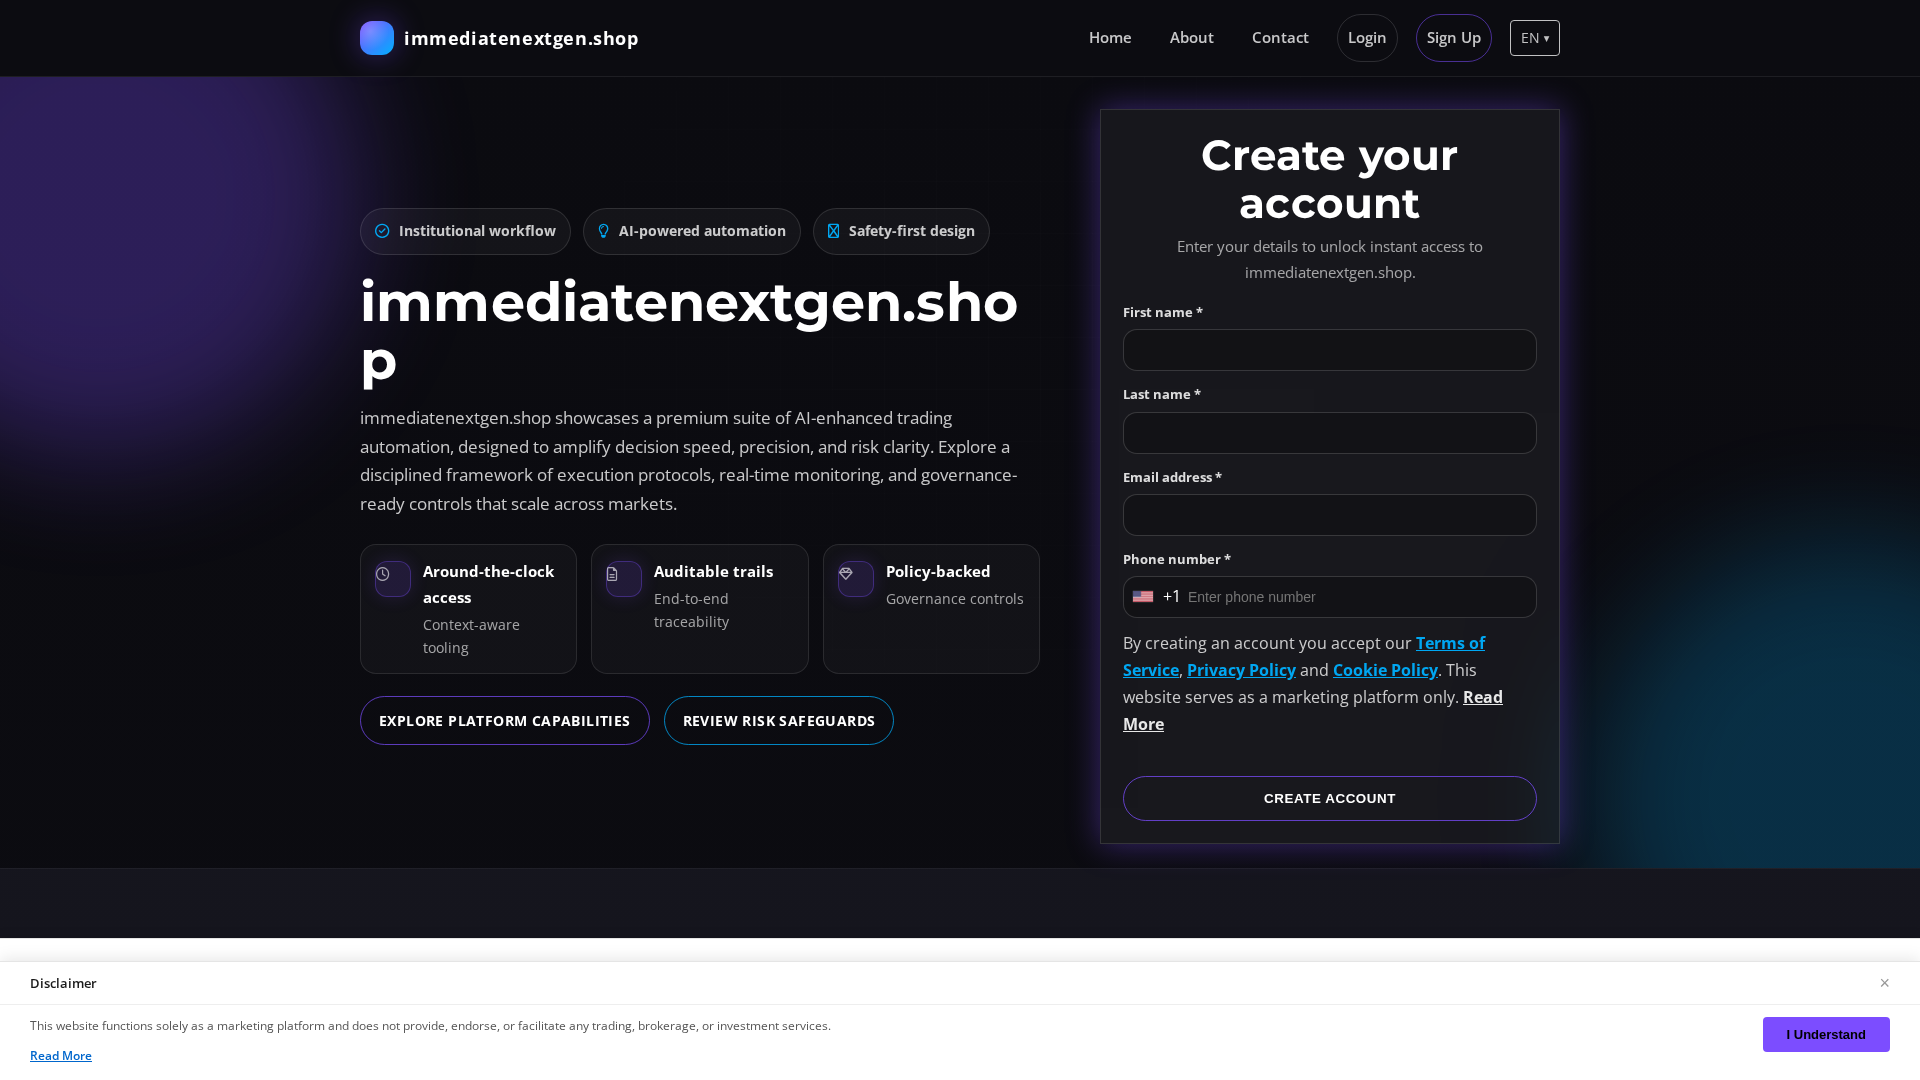Click the checkmark icon in Institutional workflow chip
1920x1080 pixels.
click(382, 231)
